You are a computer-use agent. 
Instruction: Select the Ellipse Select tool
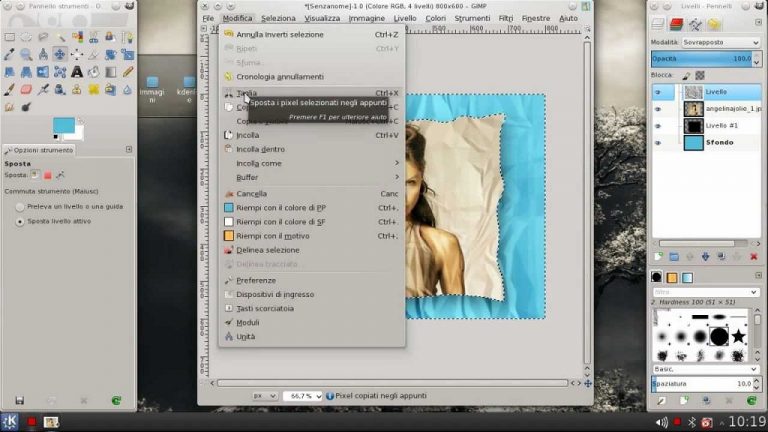tap(26, 37)
